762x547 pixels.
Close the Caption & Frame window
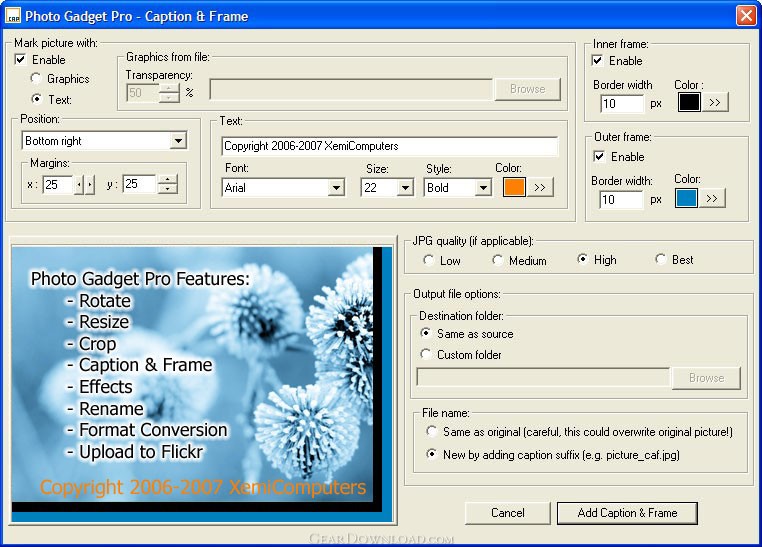(745, 16)
